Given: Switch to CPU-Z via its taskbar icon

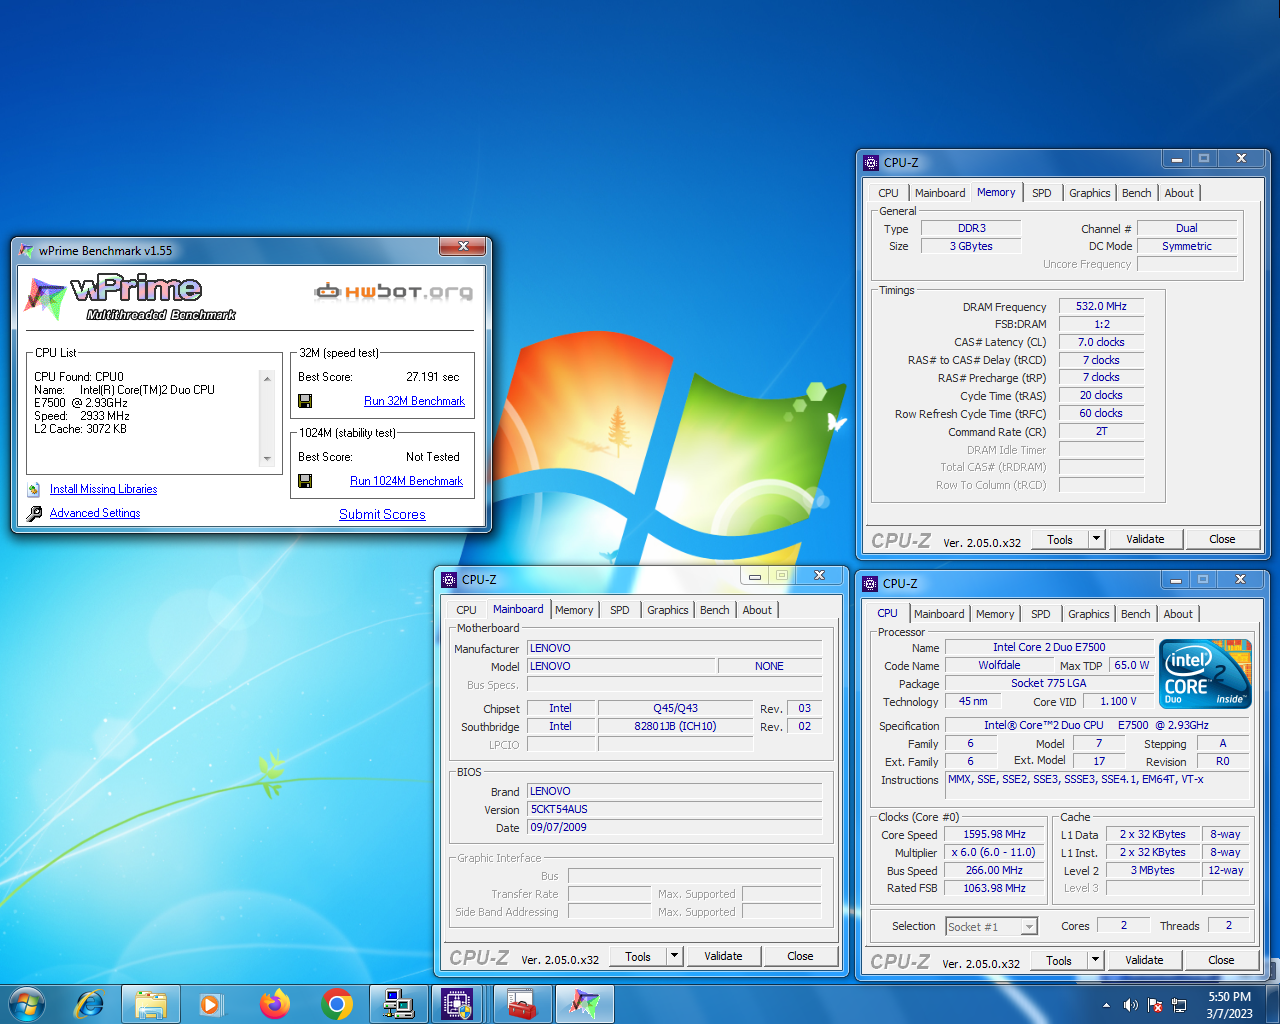Looking at the screenshot, I should 458,1004.
